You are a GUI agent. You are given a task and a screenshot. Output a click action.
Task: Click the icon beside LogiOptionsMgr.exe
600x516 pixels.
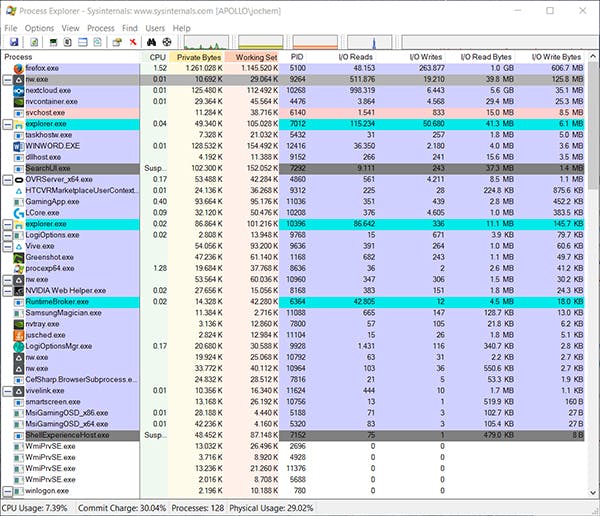18,346
